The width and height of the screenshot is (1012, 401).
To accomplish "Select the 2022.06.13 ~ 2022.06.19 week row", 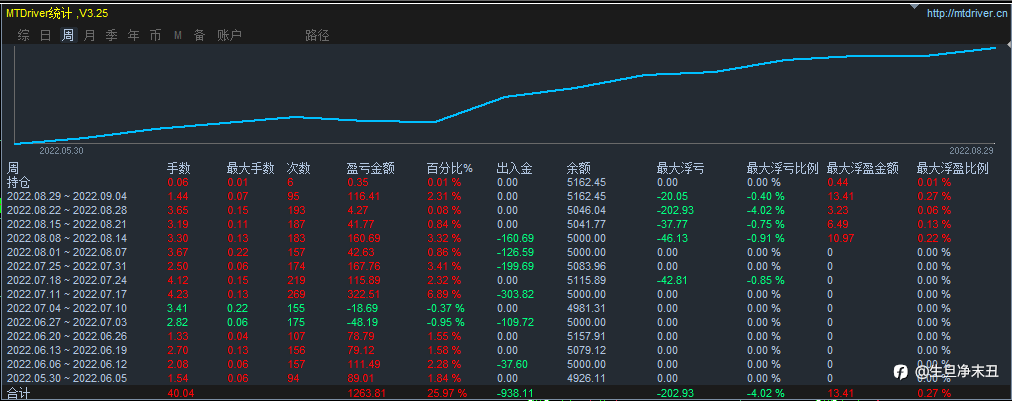I will (506, 350).
